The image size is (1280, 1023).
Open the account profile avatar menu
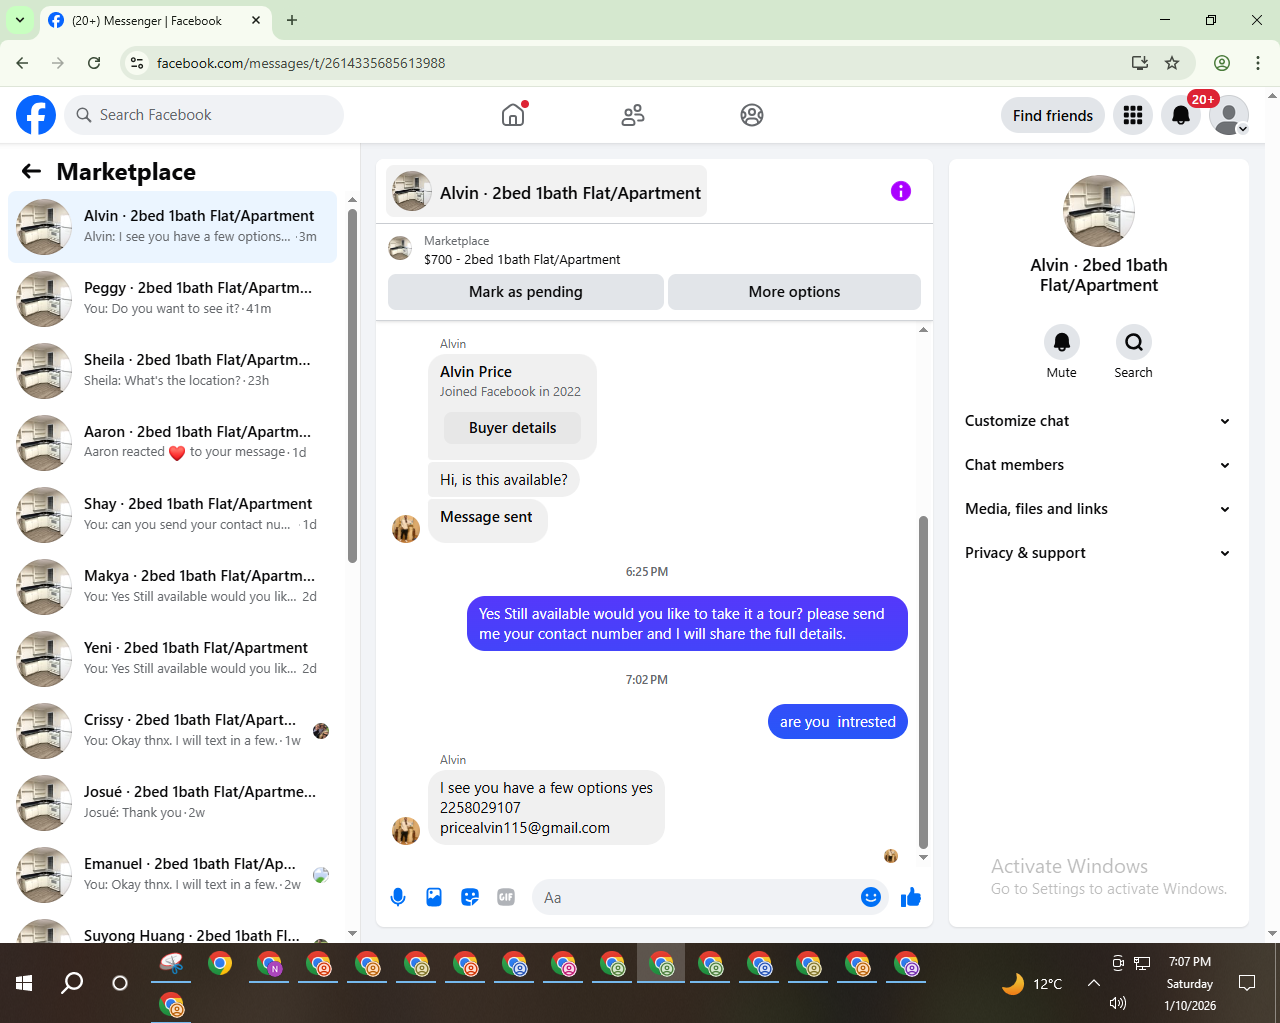click(x=1229, y=115)
